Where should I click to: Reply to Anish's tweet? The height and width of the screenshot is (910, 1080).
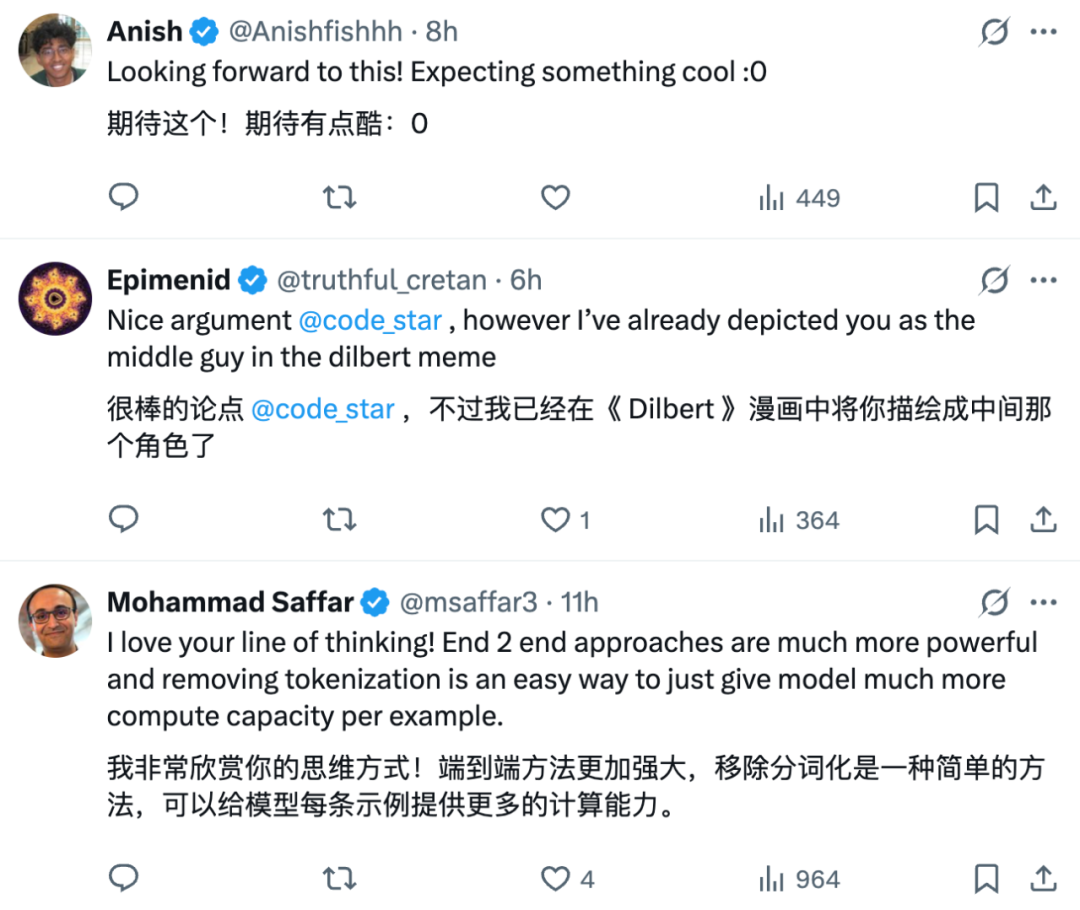pyautogui.click(x=123, y=198)
